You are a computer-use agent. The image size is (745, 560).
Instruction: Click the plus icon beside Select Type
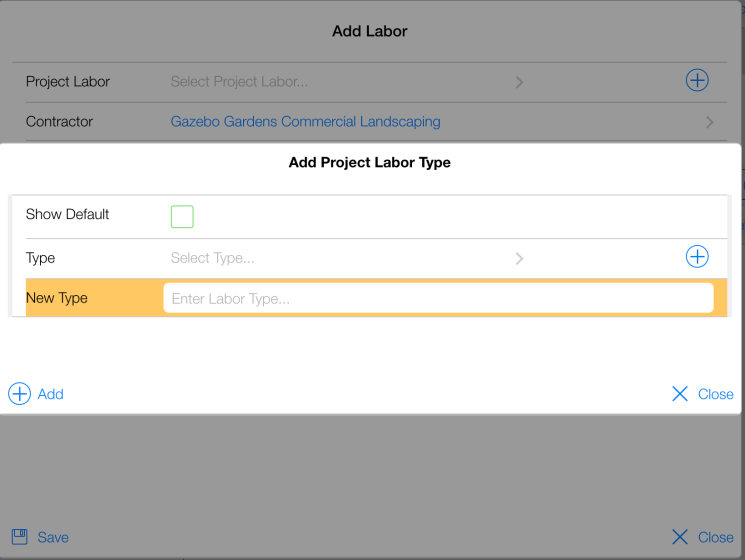[697, 257]
